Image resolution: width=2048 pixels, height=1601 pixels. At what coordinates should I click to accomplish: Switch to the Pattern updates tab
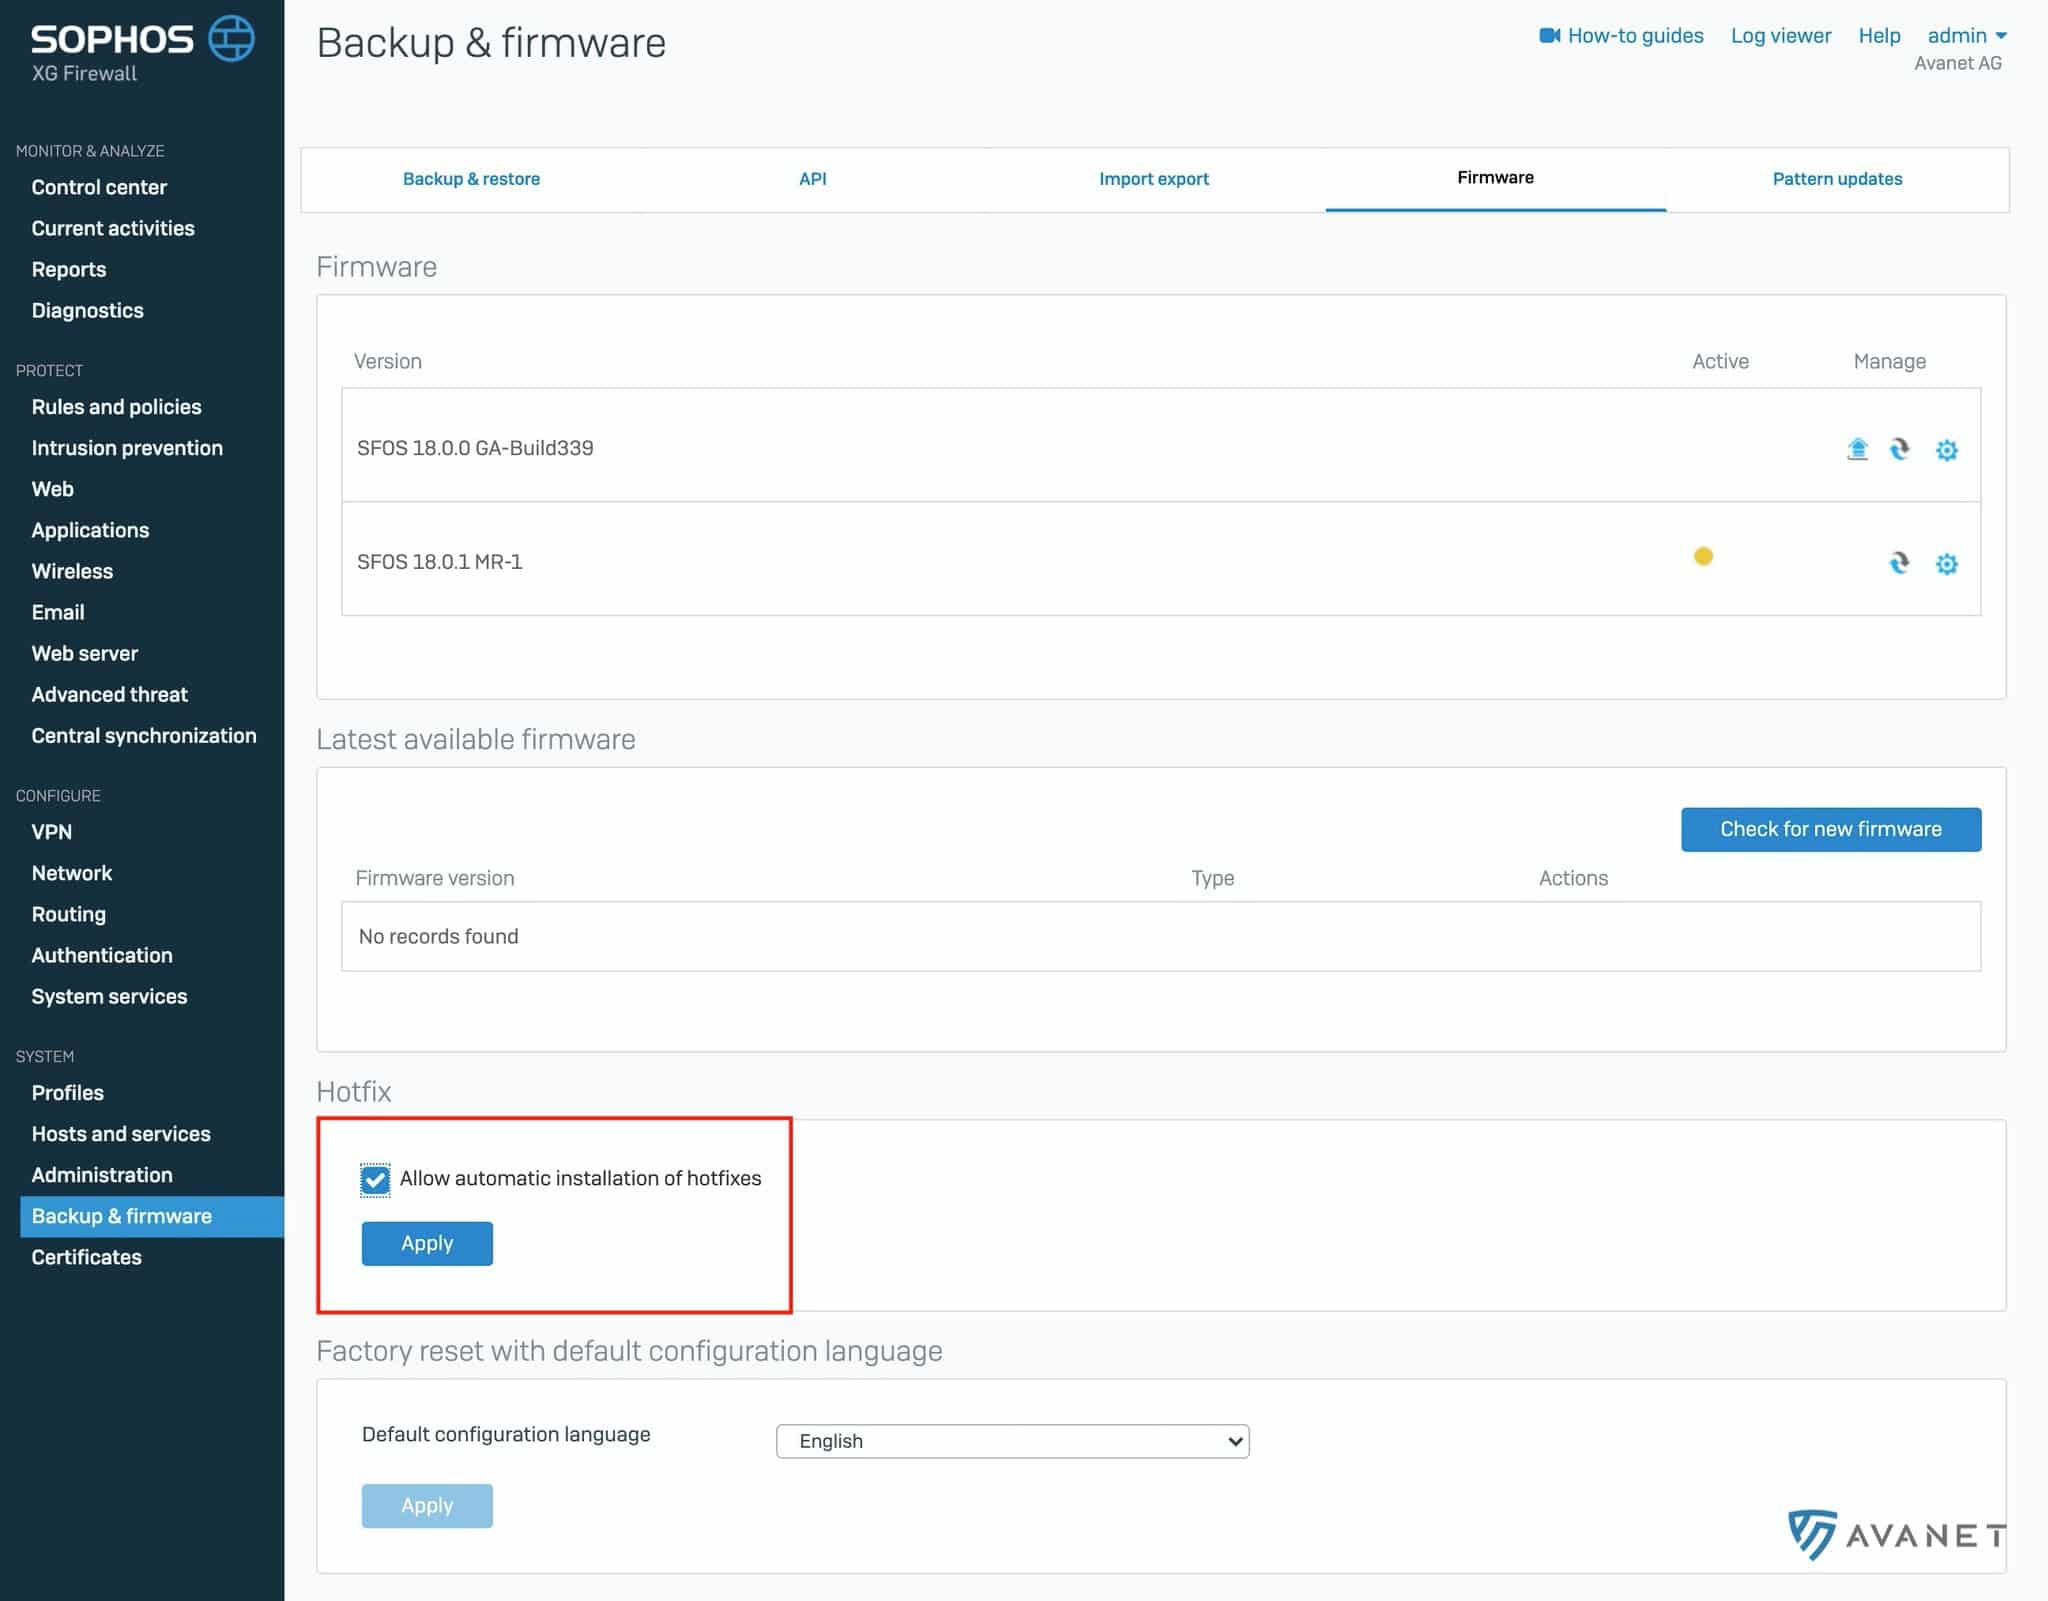click(x=1837, y=179)
